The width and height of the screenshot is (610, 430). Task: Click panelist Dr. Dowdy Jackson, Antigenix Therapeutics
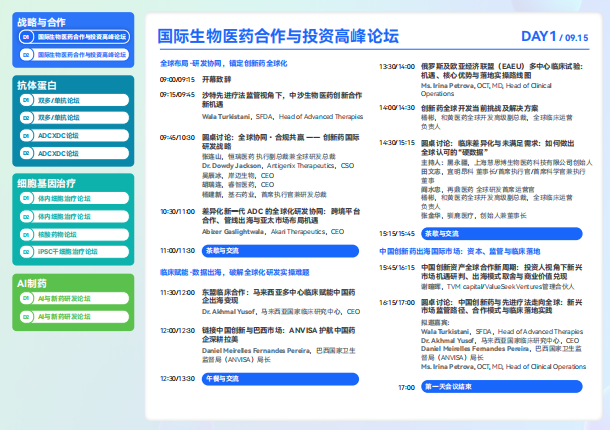[x=278, y=166]
